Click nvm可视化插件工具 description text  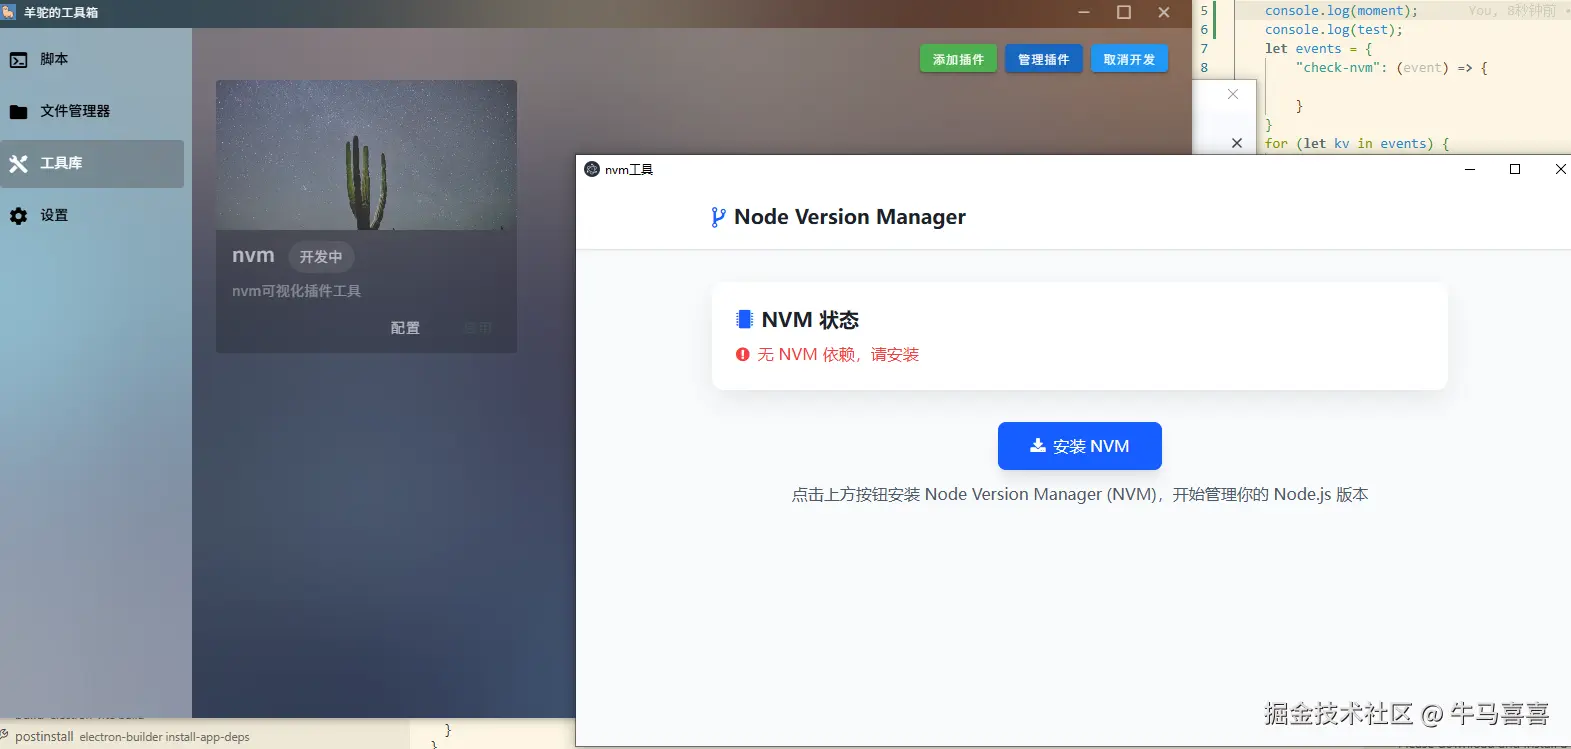coord(296,291)
